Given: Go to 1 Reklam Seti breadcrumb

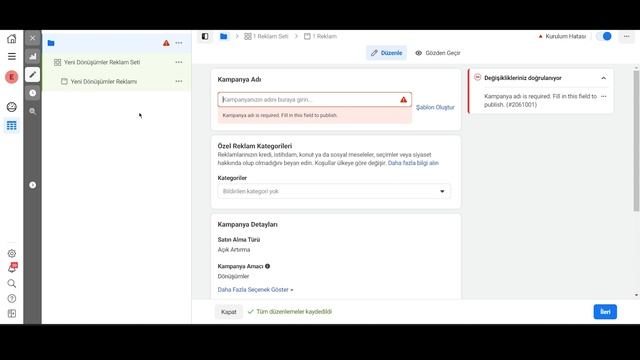Looking at the screenshot, I should [266, 36].
